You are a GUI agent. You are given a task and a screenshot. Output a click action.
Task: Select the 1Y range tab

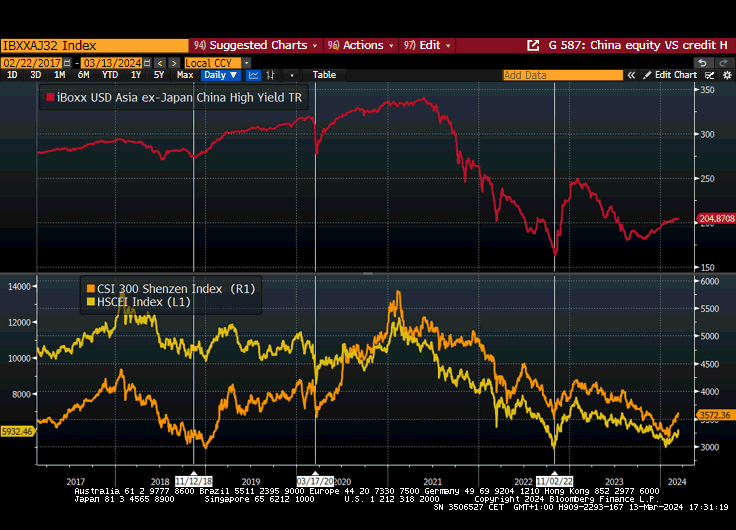pyautogui.click(x=136, y=75)
